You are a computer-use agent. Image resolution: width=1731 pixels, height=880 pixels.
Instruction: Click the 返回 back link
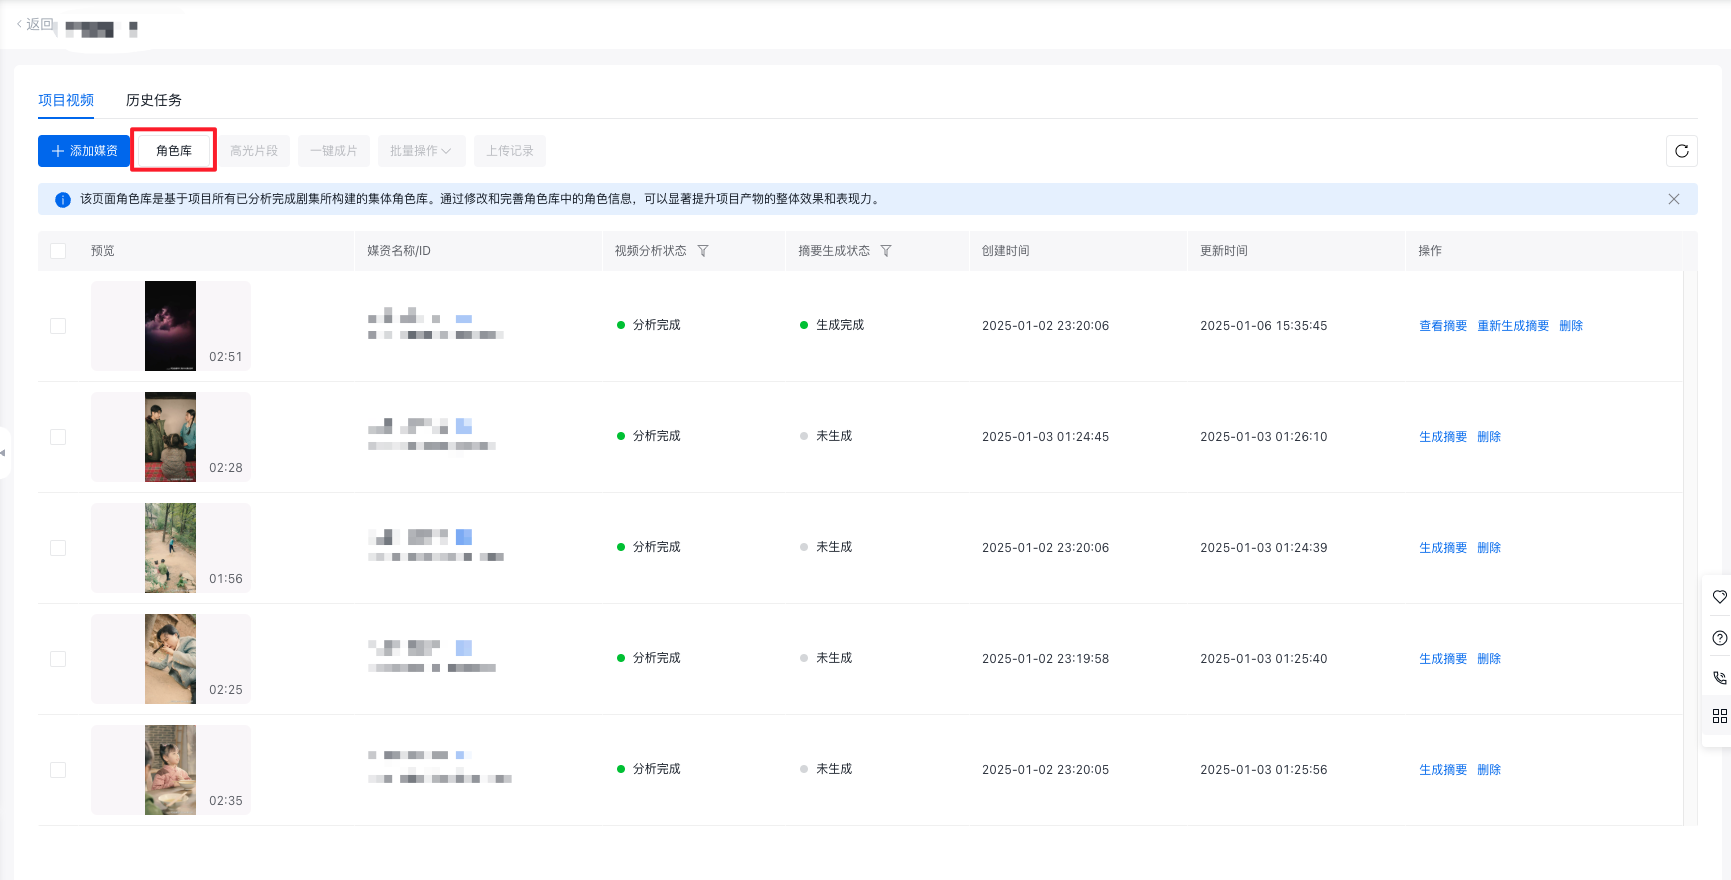point(35,24)
